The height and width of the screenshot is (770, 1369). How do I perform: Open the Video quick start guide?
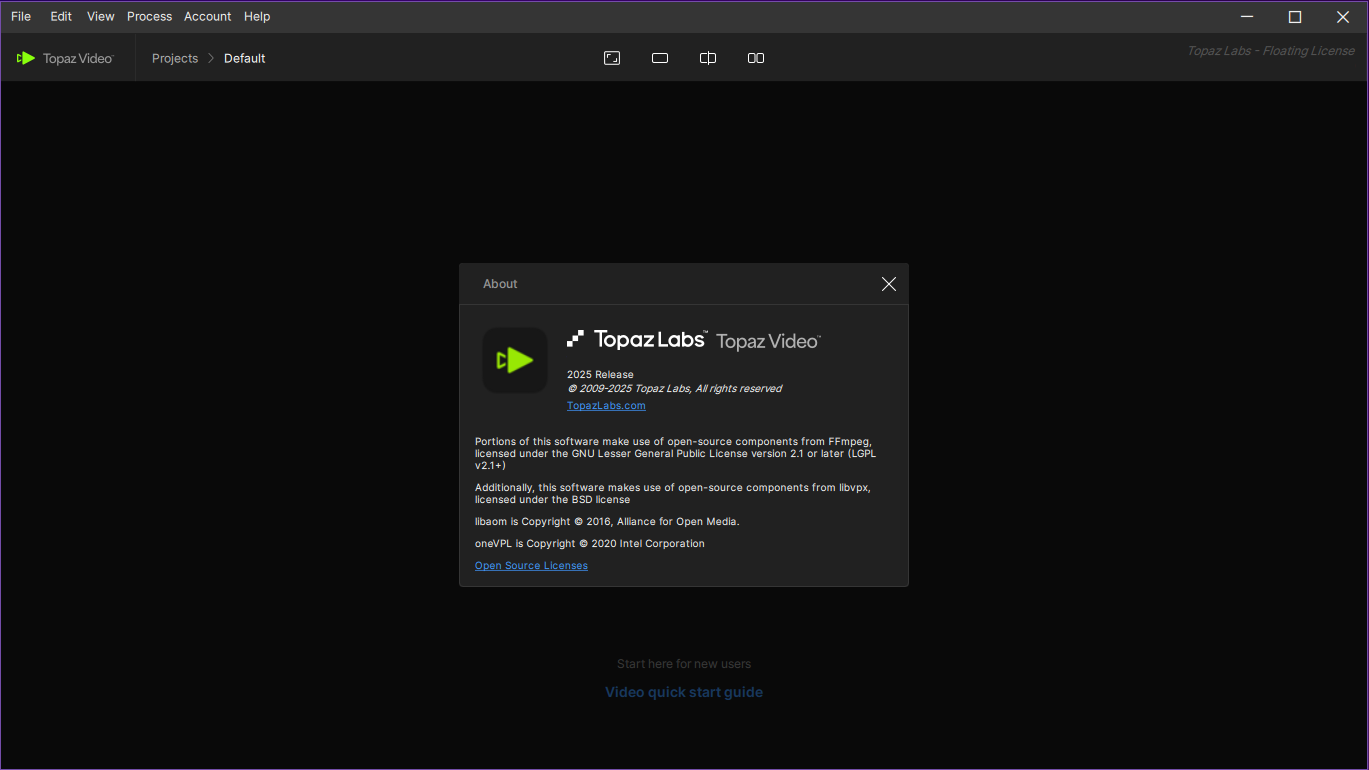684,692
